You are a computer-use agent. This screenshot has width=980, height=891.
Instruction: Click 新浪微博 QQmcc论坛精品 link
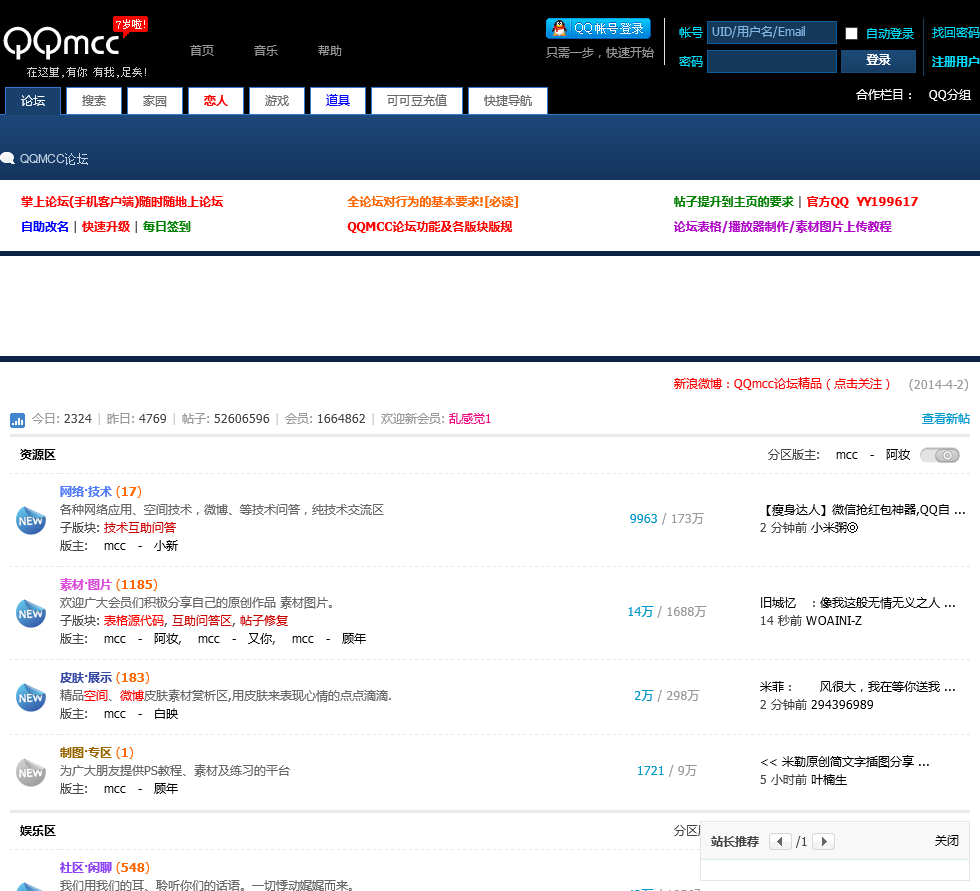pyautogui.click(x=782, y=384)
